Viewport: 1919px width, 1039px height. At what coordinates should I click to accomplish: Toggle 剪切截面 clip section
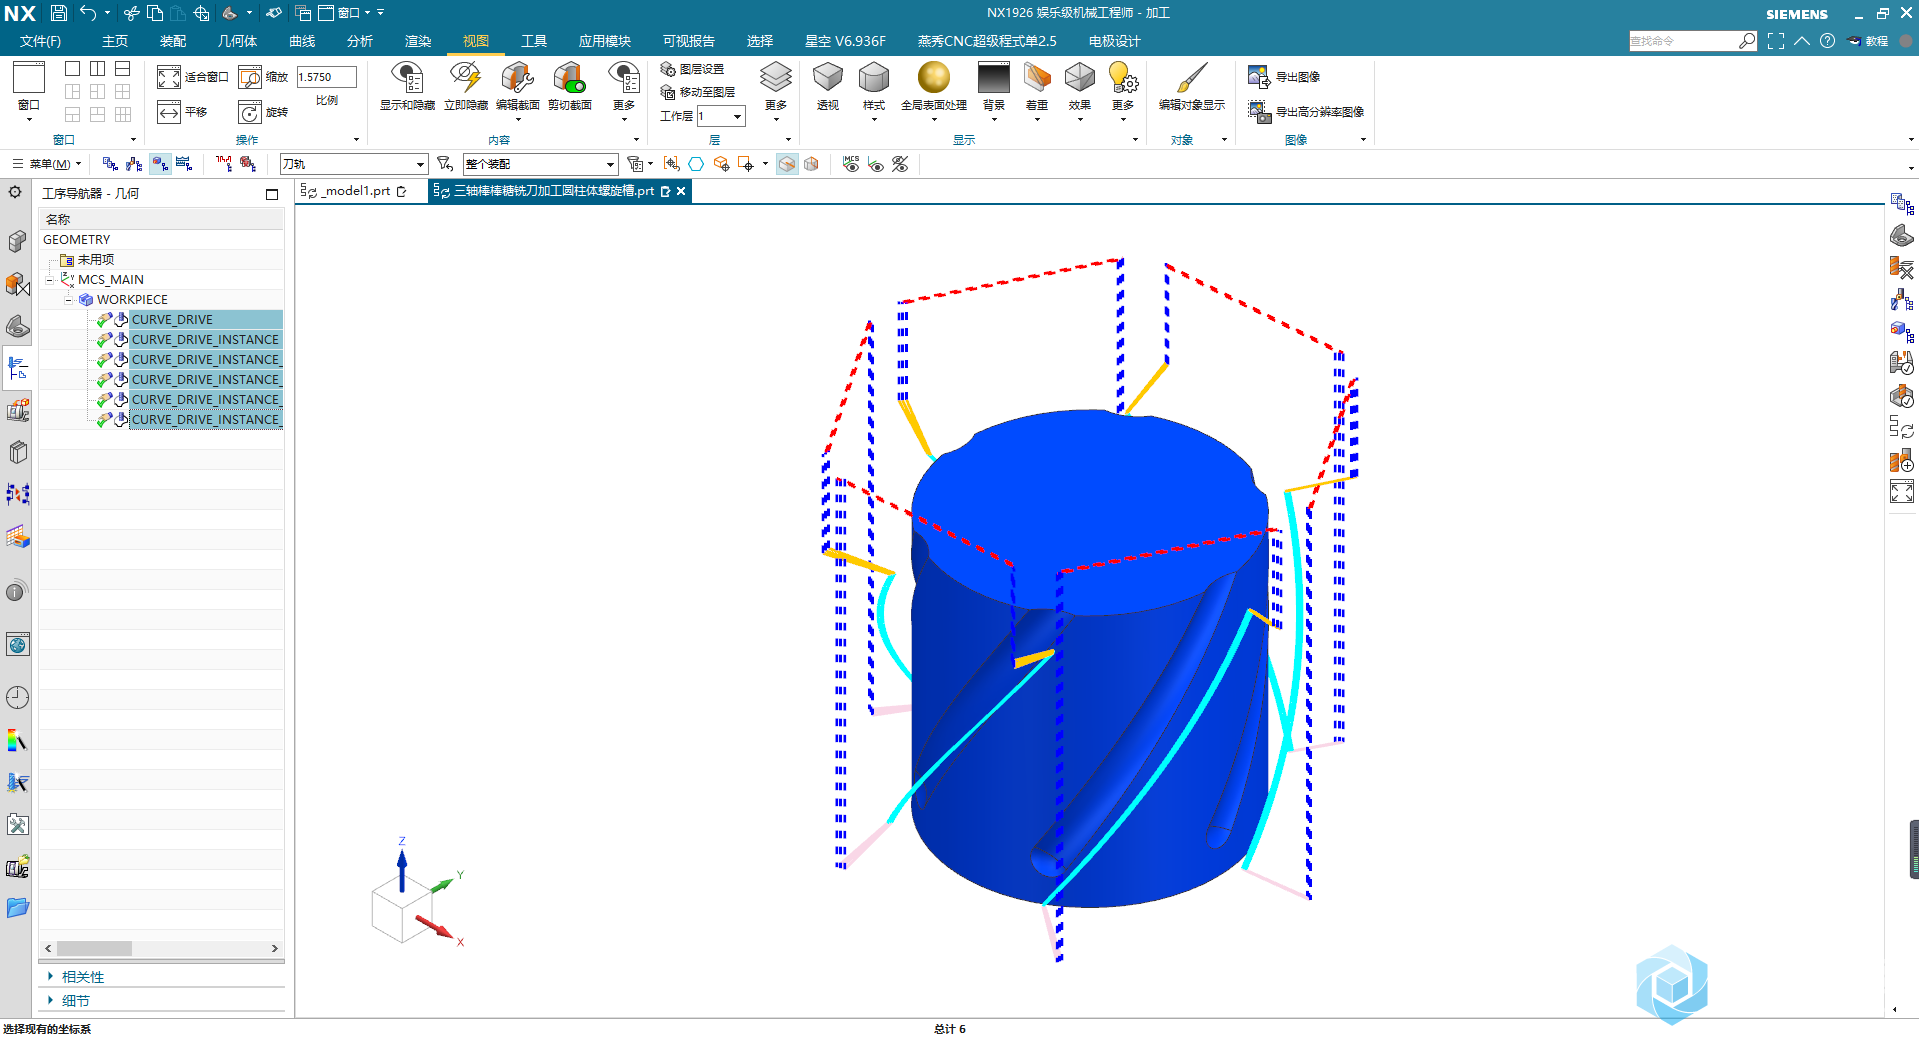(x=570, y=85)
